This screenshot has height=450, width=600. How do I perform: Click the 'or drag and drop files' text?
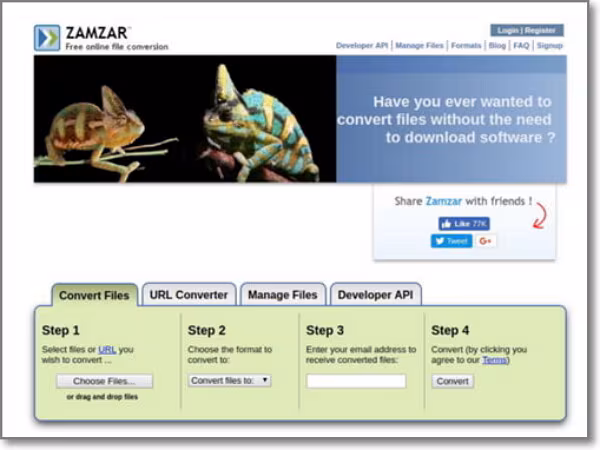tap(102, 397)
